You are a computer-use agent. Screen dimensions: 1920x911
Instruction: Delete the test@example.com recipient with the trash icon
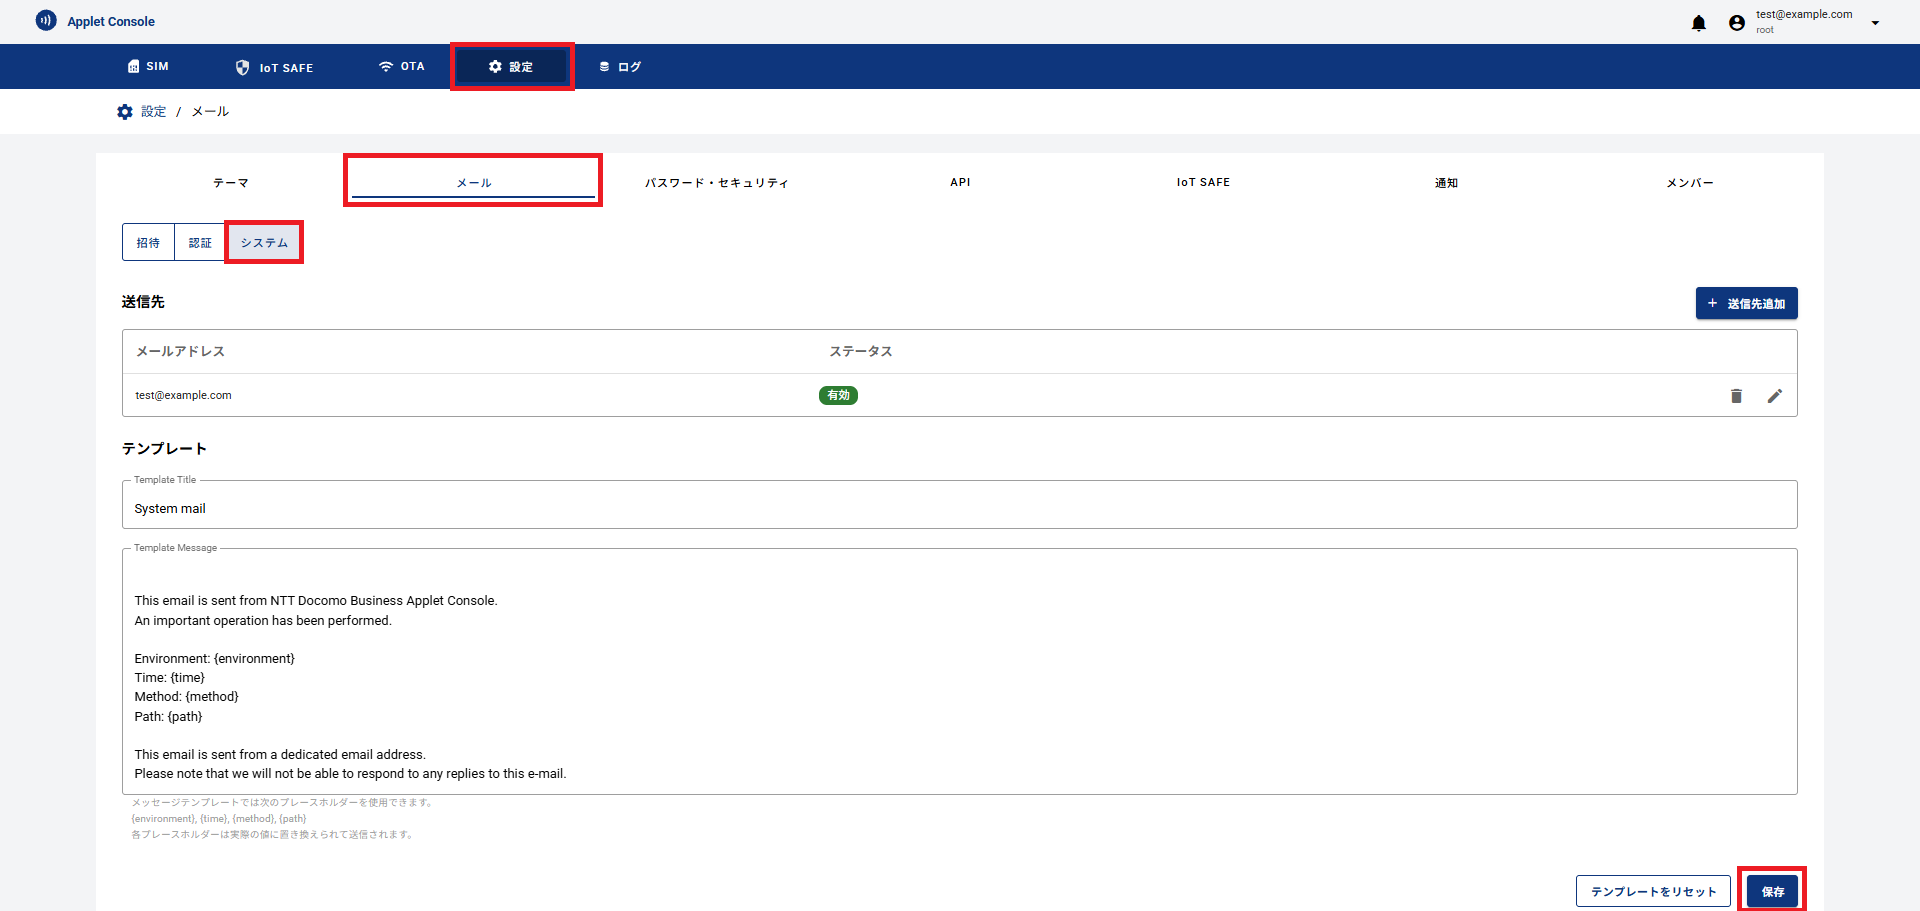point(1736,396)
